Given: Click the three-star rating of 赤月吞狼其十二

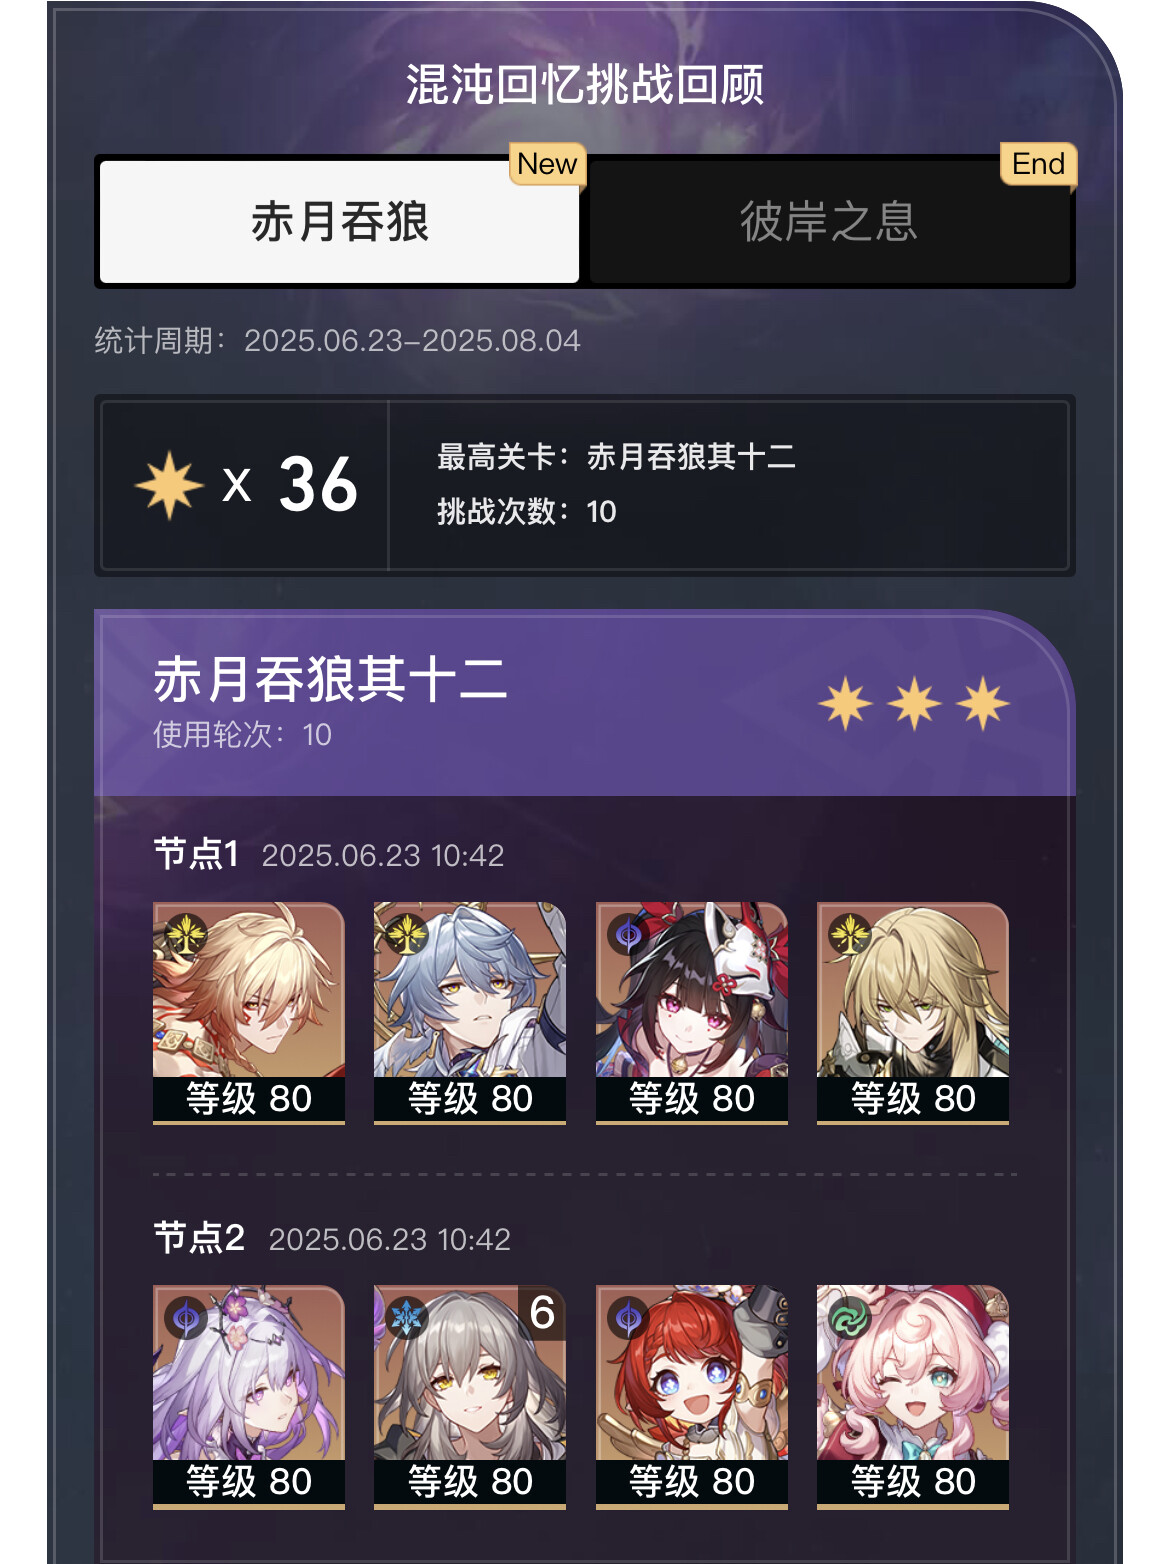Looking at the screenshot, I should (x=914, y=704).
